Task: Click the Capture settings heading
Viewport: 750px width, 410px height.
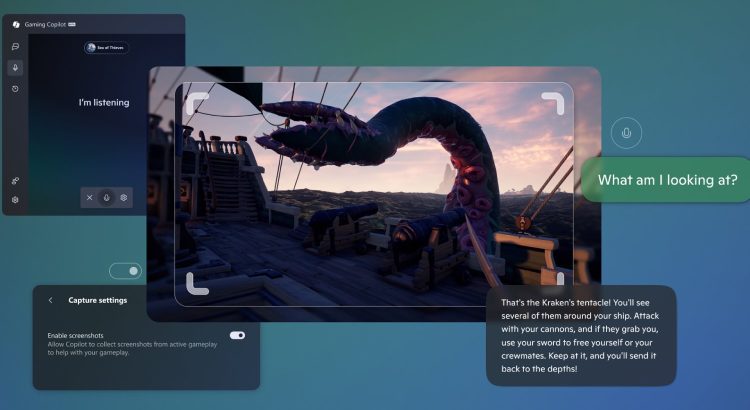Action: 98,300
